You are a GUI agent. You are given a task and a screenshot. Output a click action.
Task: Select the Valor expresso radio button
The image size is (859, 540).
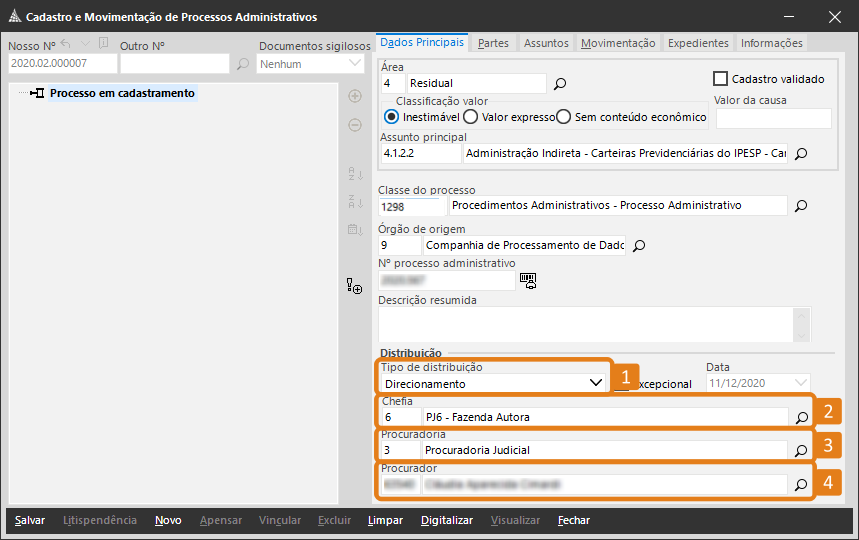click(470, 117)
